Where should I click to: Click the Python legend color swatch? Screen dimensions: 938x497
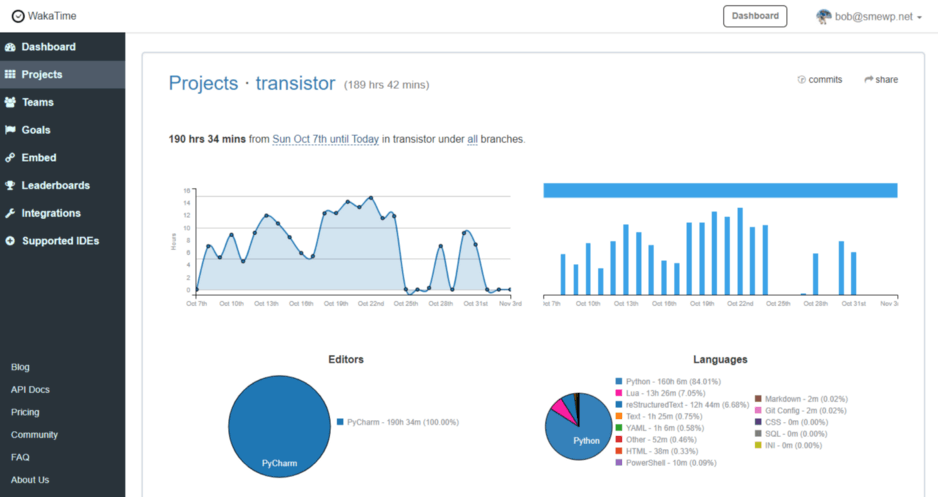(619, 381)
